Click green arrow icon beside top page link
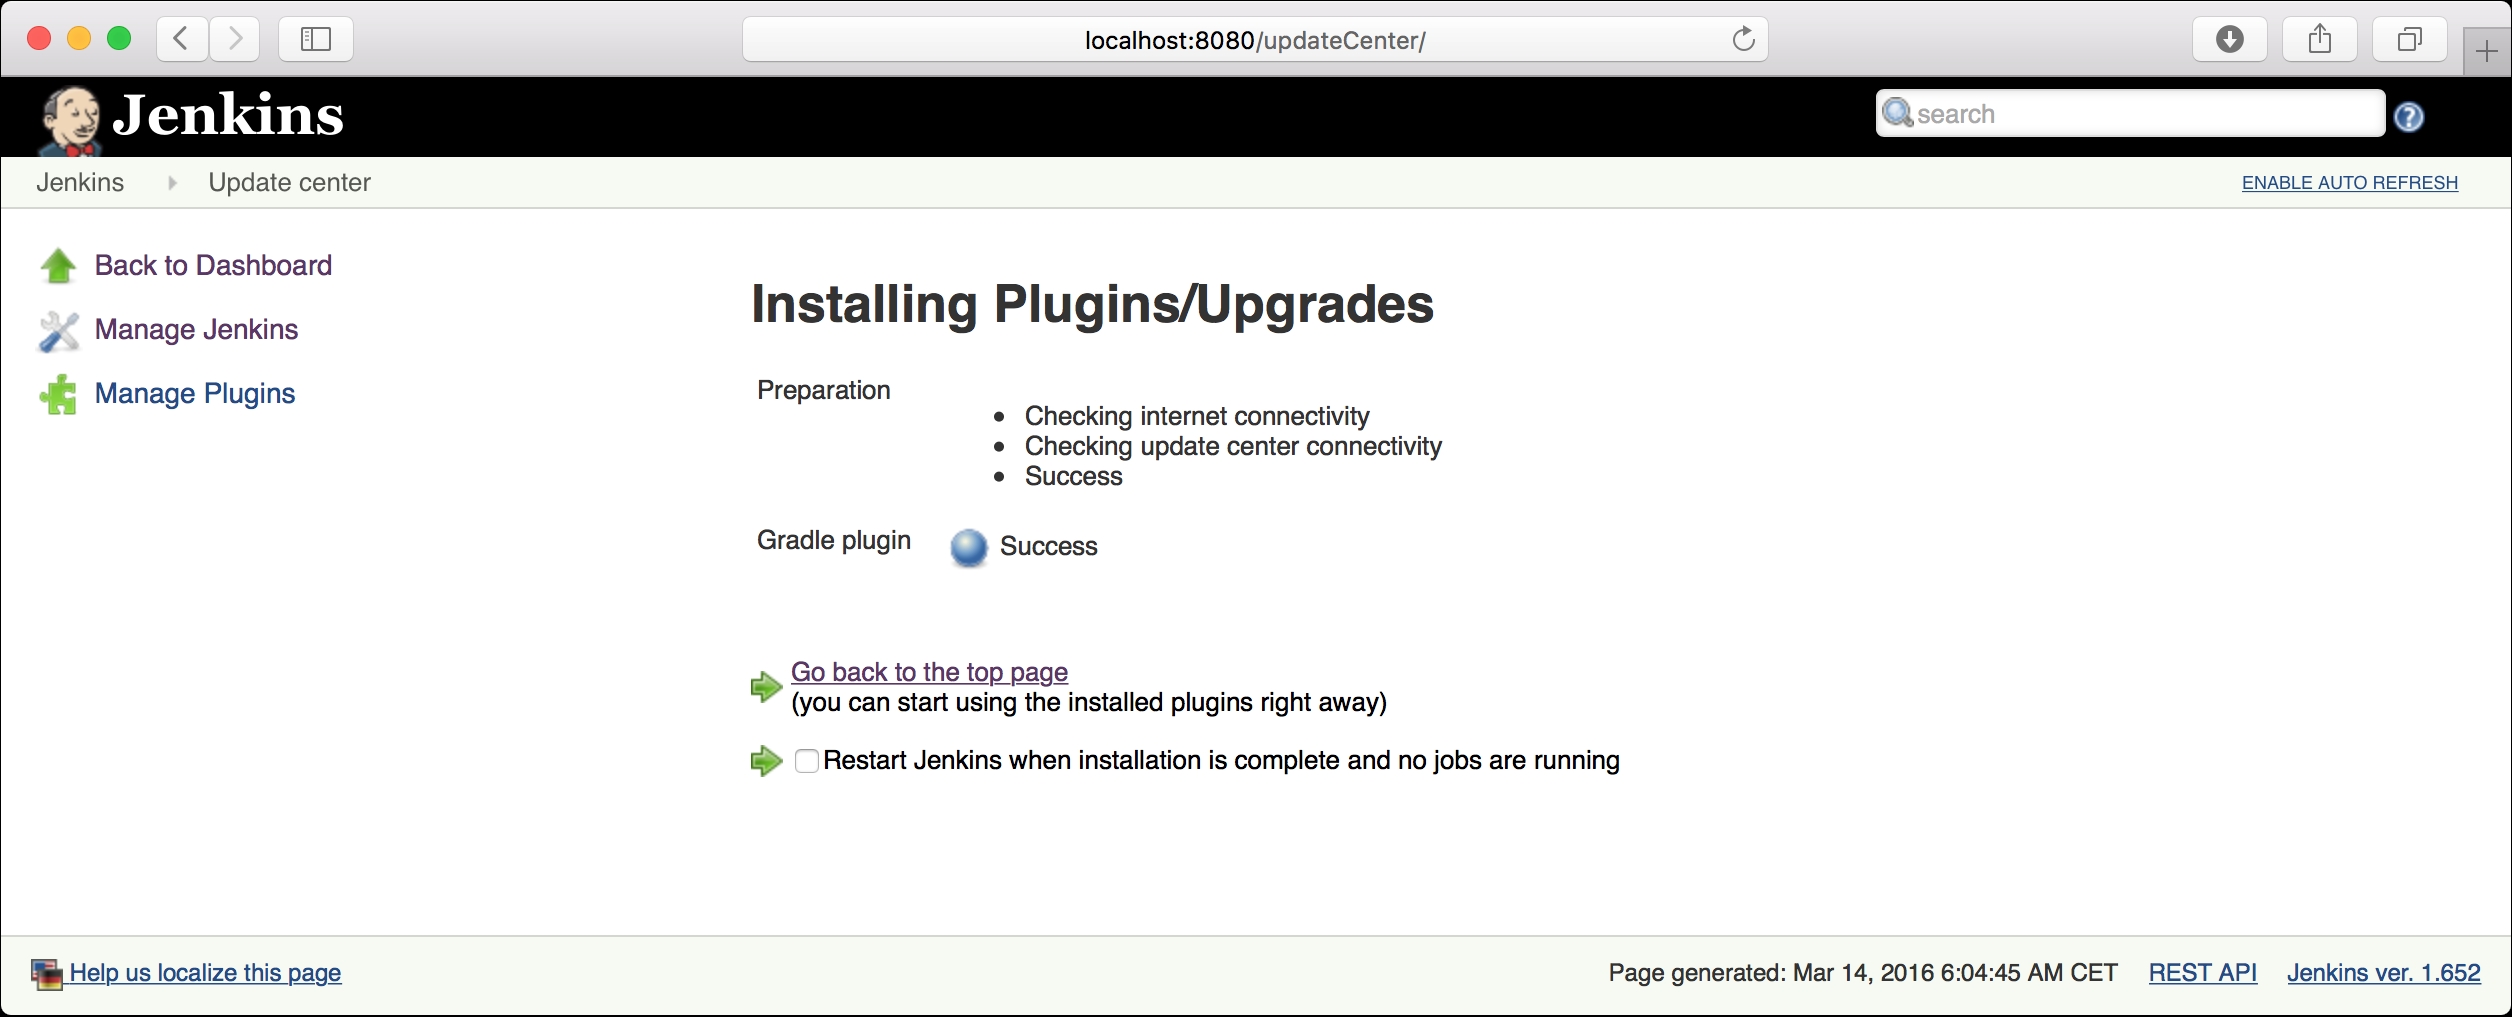This screenshot has width=2512, height=1017. 766,687
